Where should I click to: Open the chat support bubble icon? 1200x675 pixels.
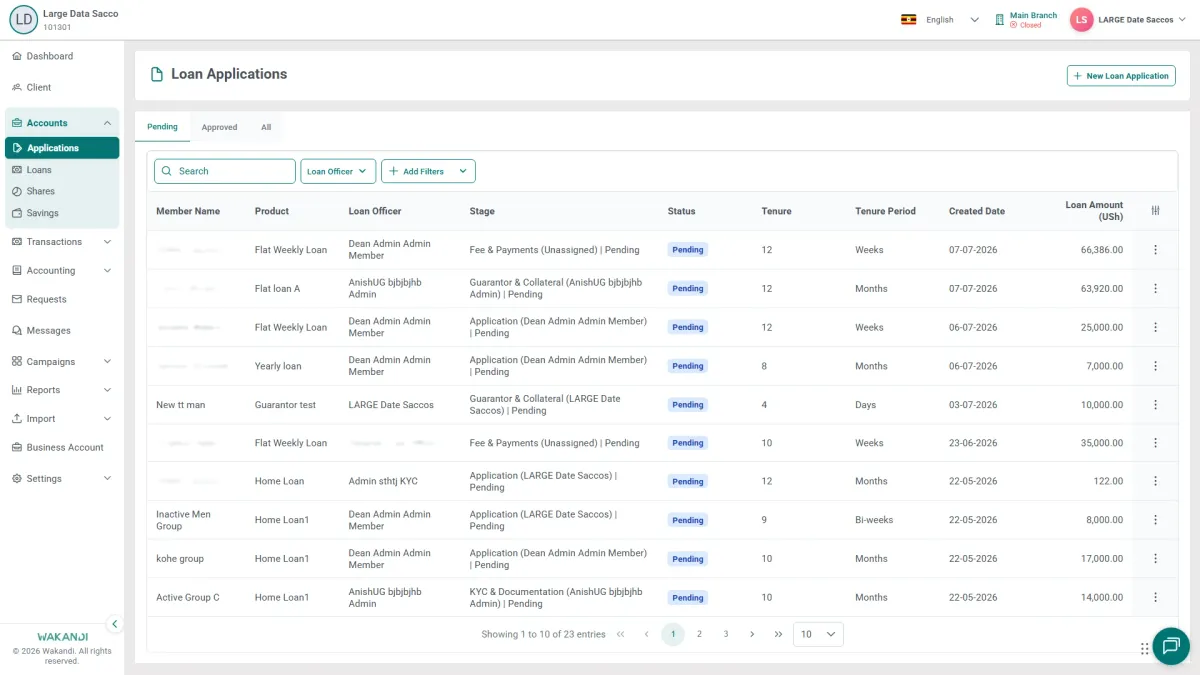1171,645
